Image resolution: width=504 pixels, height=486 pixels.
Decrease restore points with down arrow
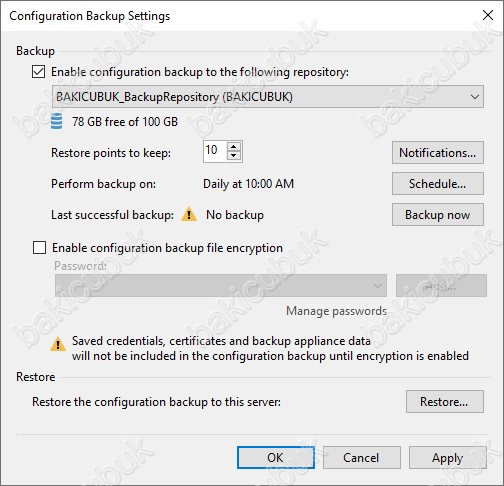(234, 156)
